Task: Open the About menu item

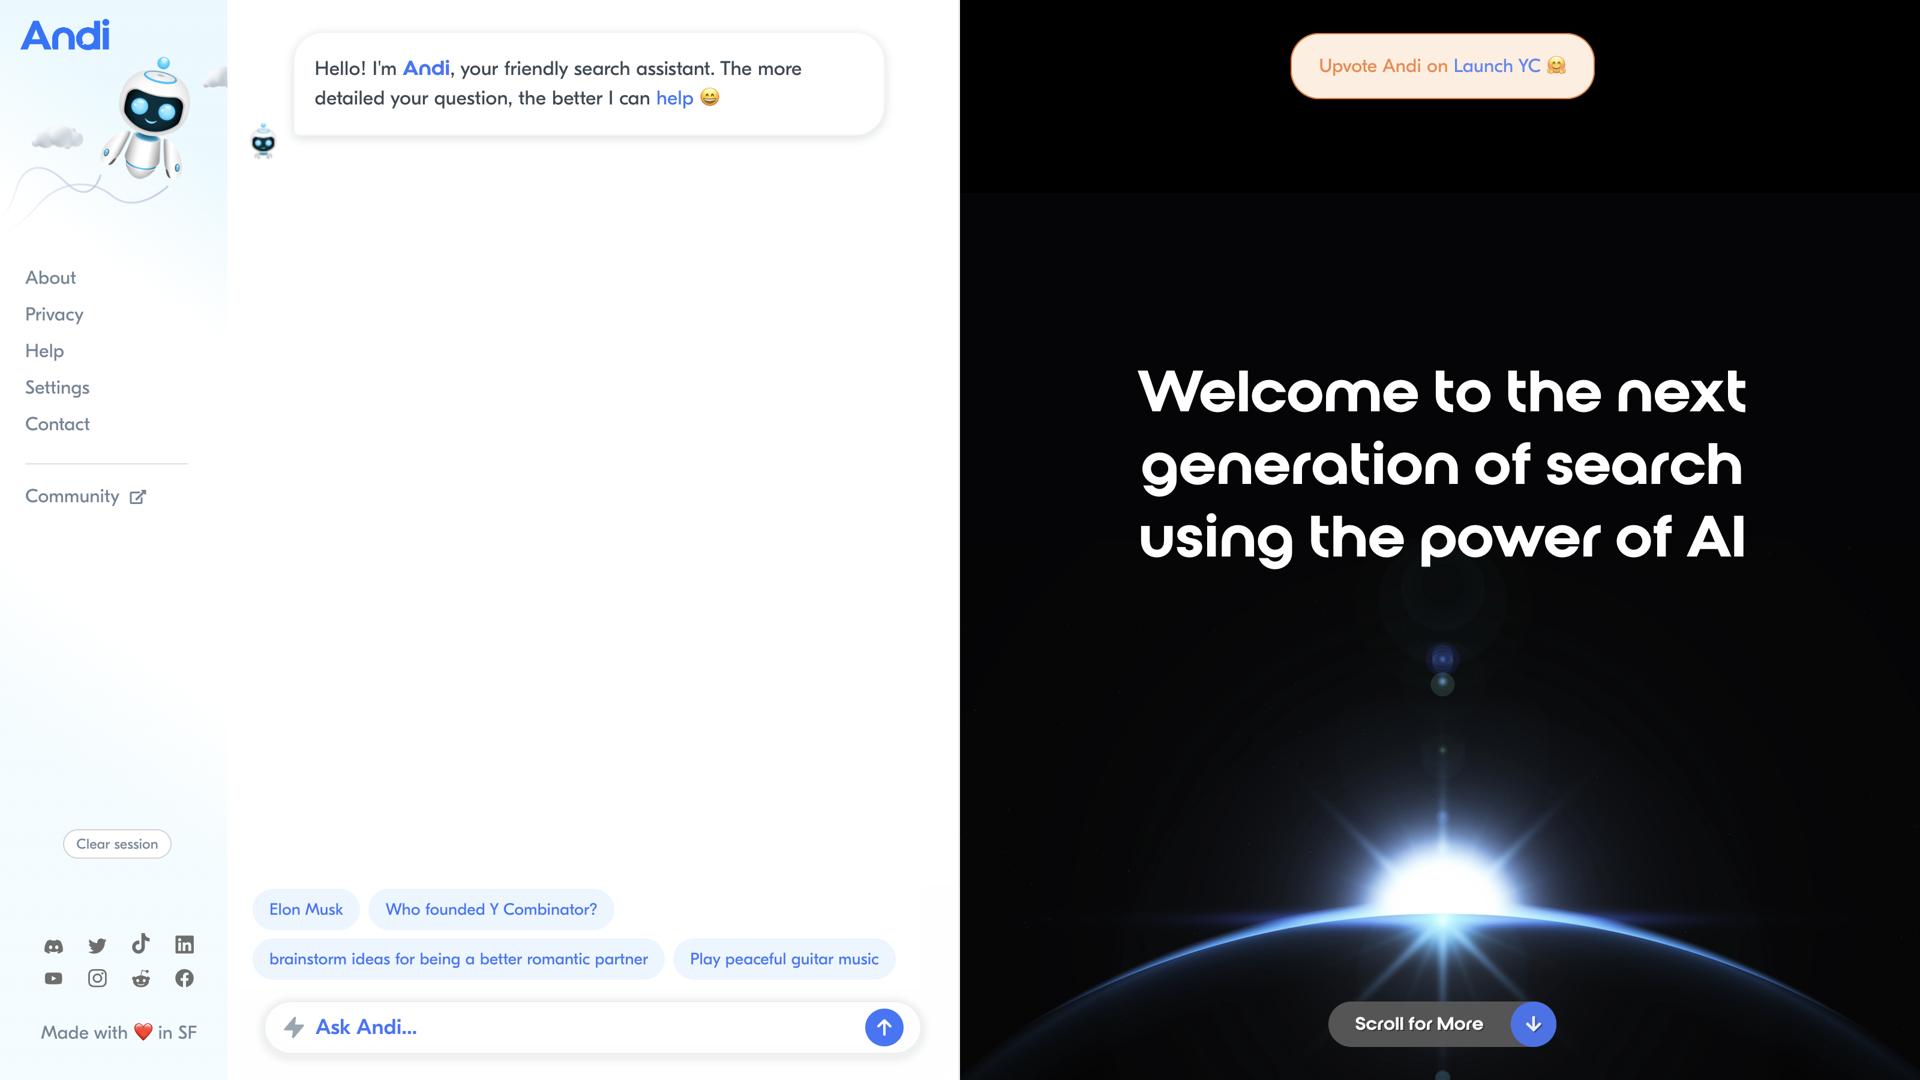Action: (50, 278)
